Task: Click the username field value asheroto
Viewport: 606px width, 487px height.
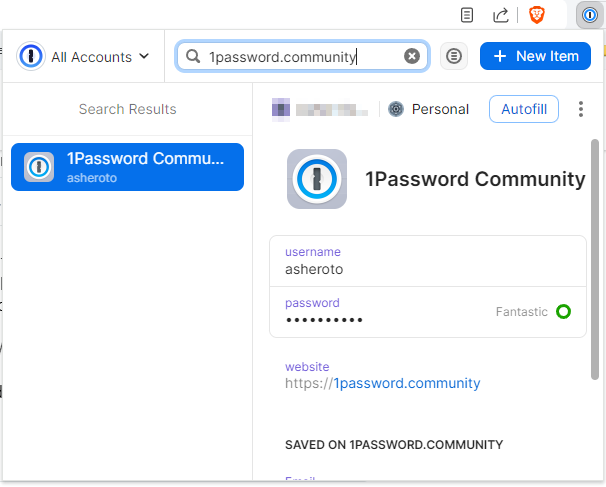Action: click(x=314, y=269)
